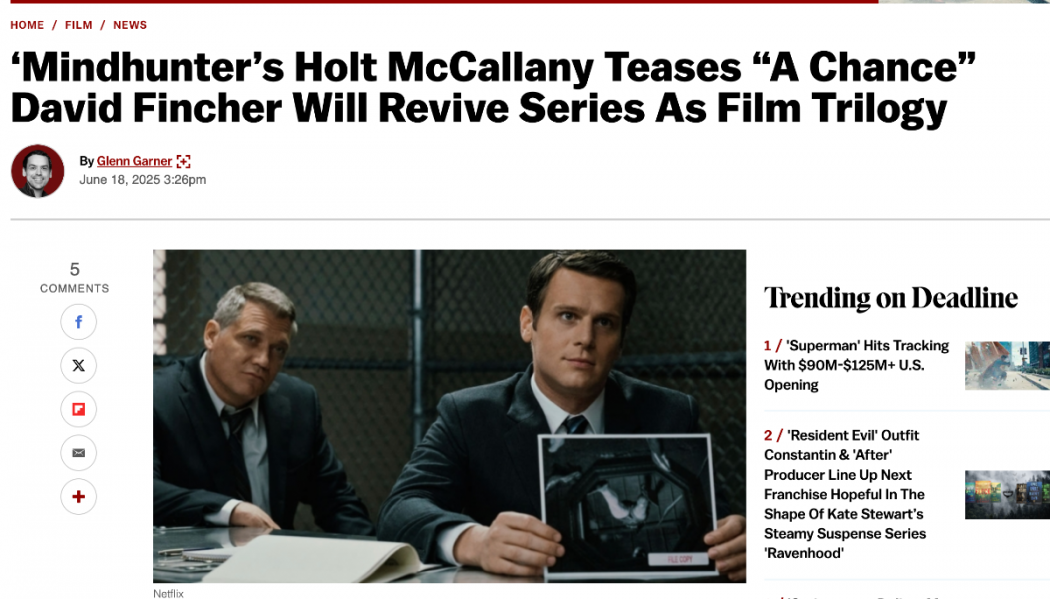This screenshot has height=599, width=1050.
Task: Follow Glenn Garner with plus bracket icon
Action: 183,161
